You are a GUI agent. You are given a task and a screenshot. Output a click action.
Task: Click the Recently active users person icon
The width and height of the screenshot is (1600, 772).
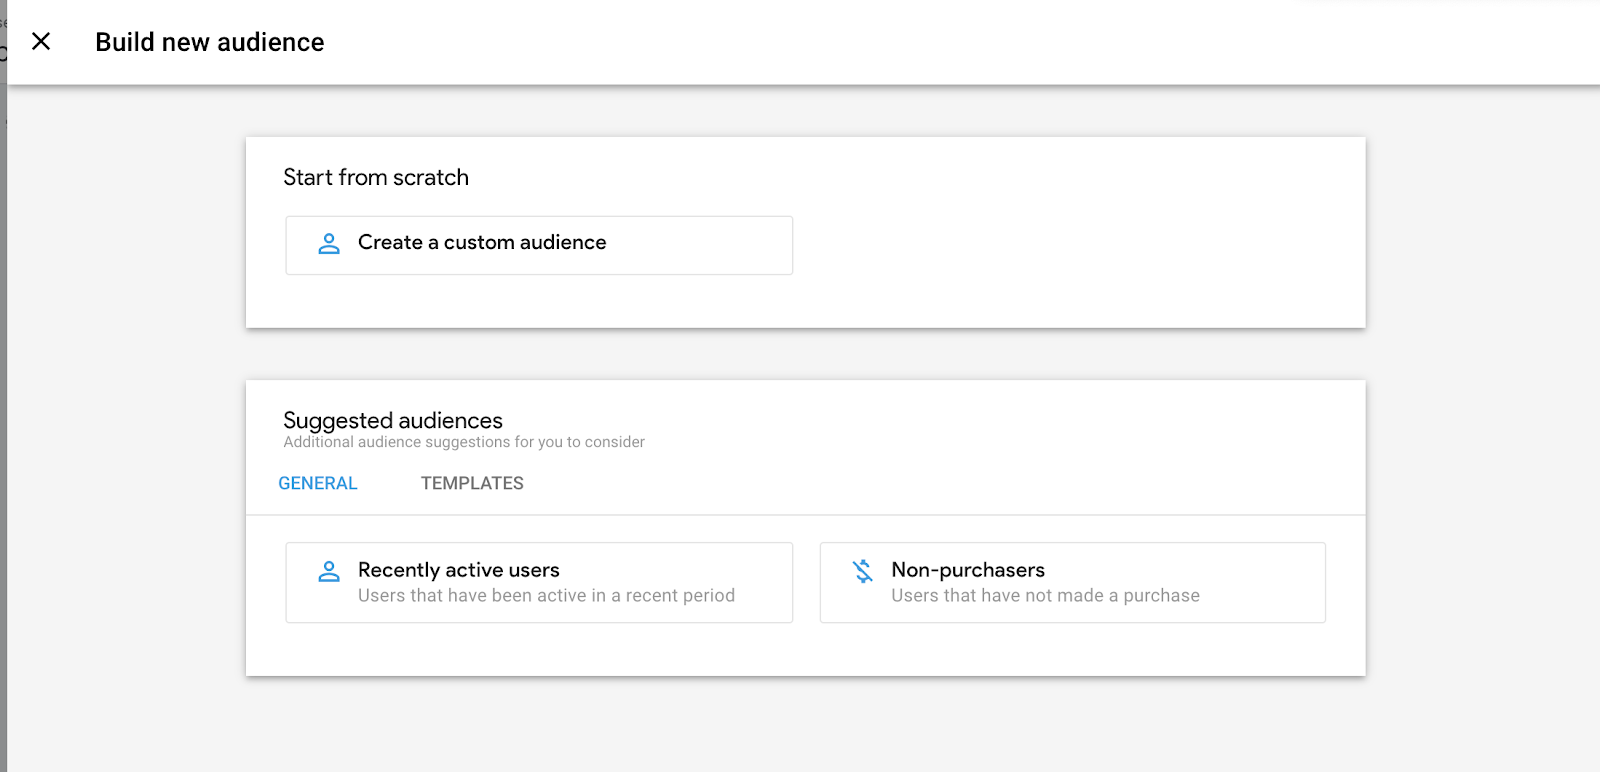(329, 571)
